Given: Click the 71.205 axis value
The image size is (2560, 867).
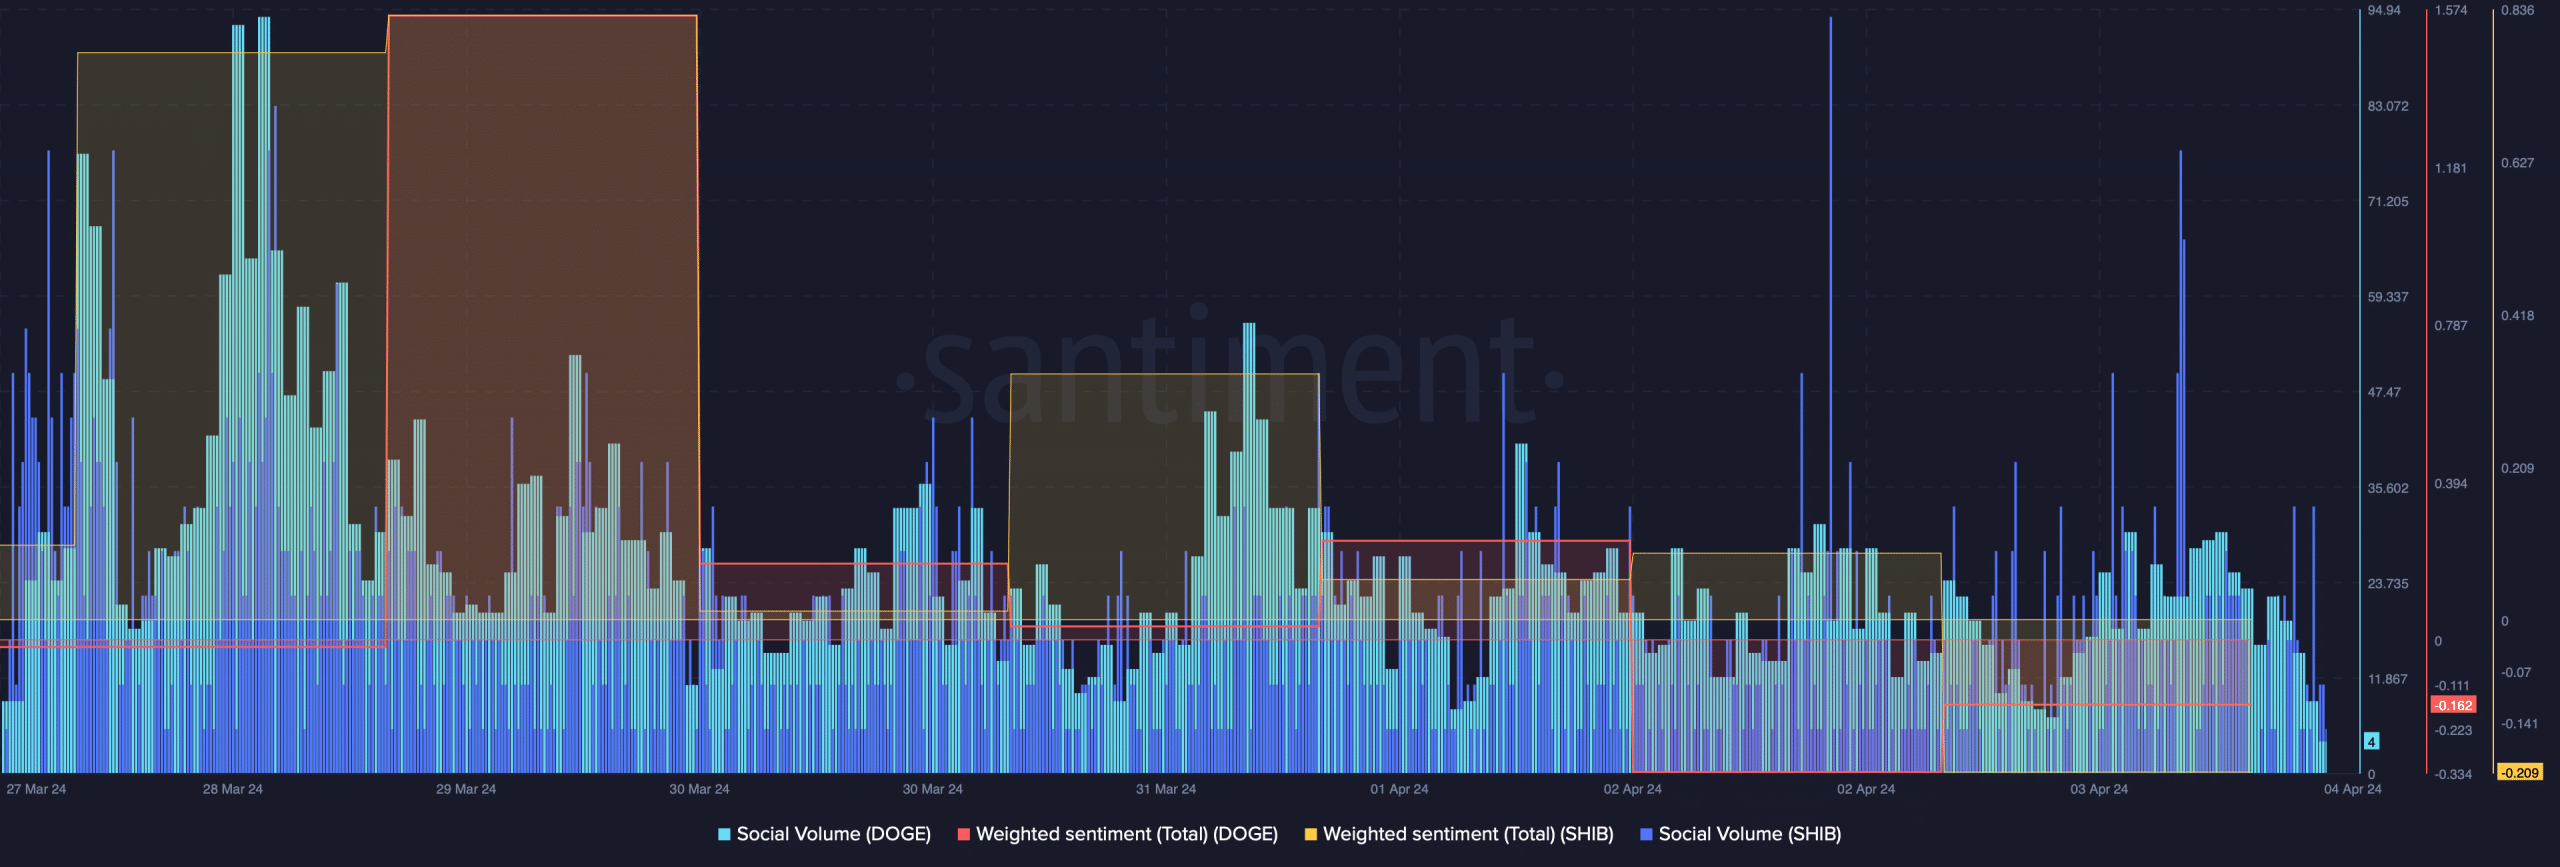Looking at the screenshot, I should (2388, 201).
